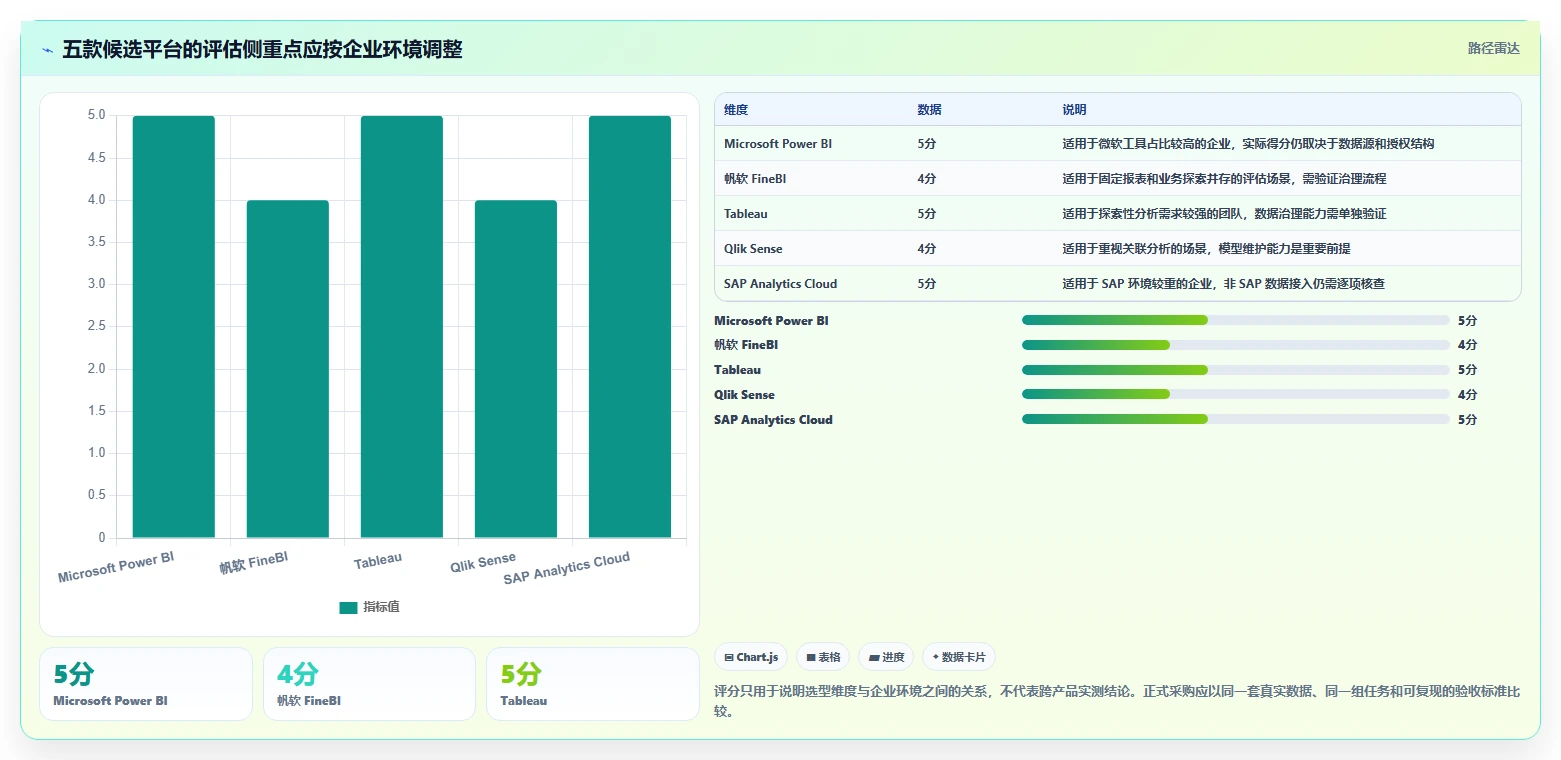The height and width of the screenshot is (760, 1561).
Task: Click the slanted SAP Analytics Cloud axis label
Action: tap(567, 568)
